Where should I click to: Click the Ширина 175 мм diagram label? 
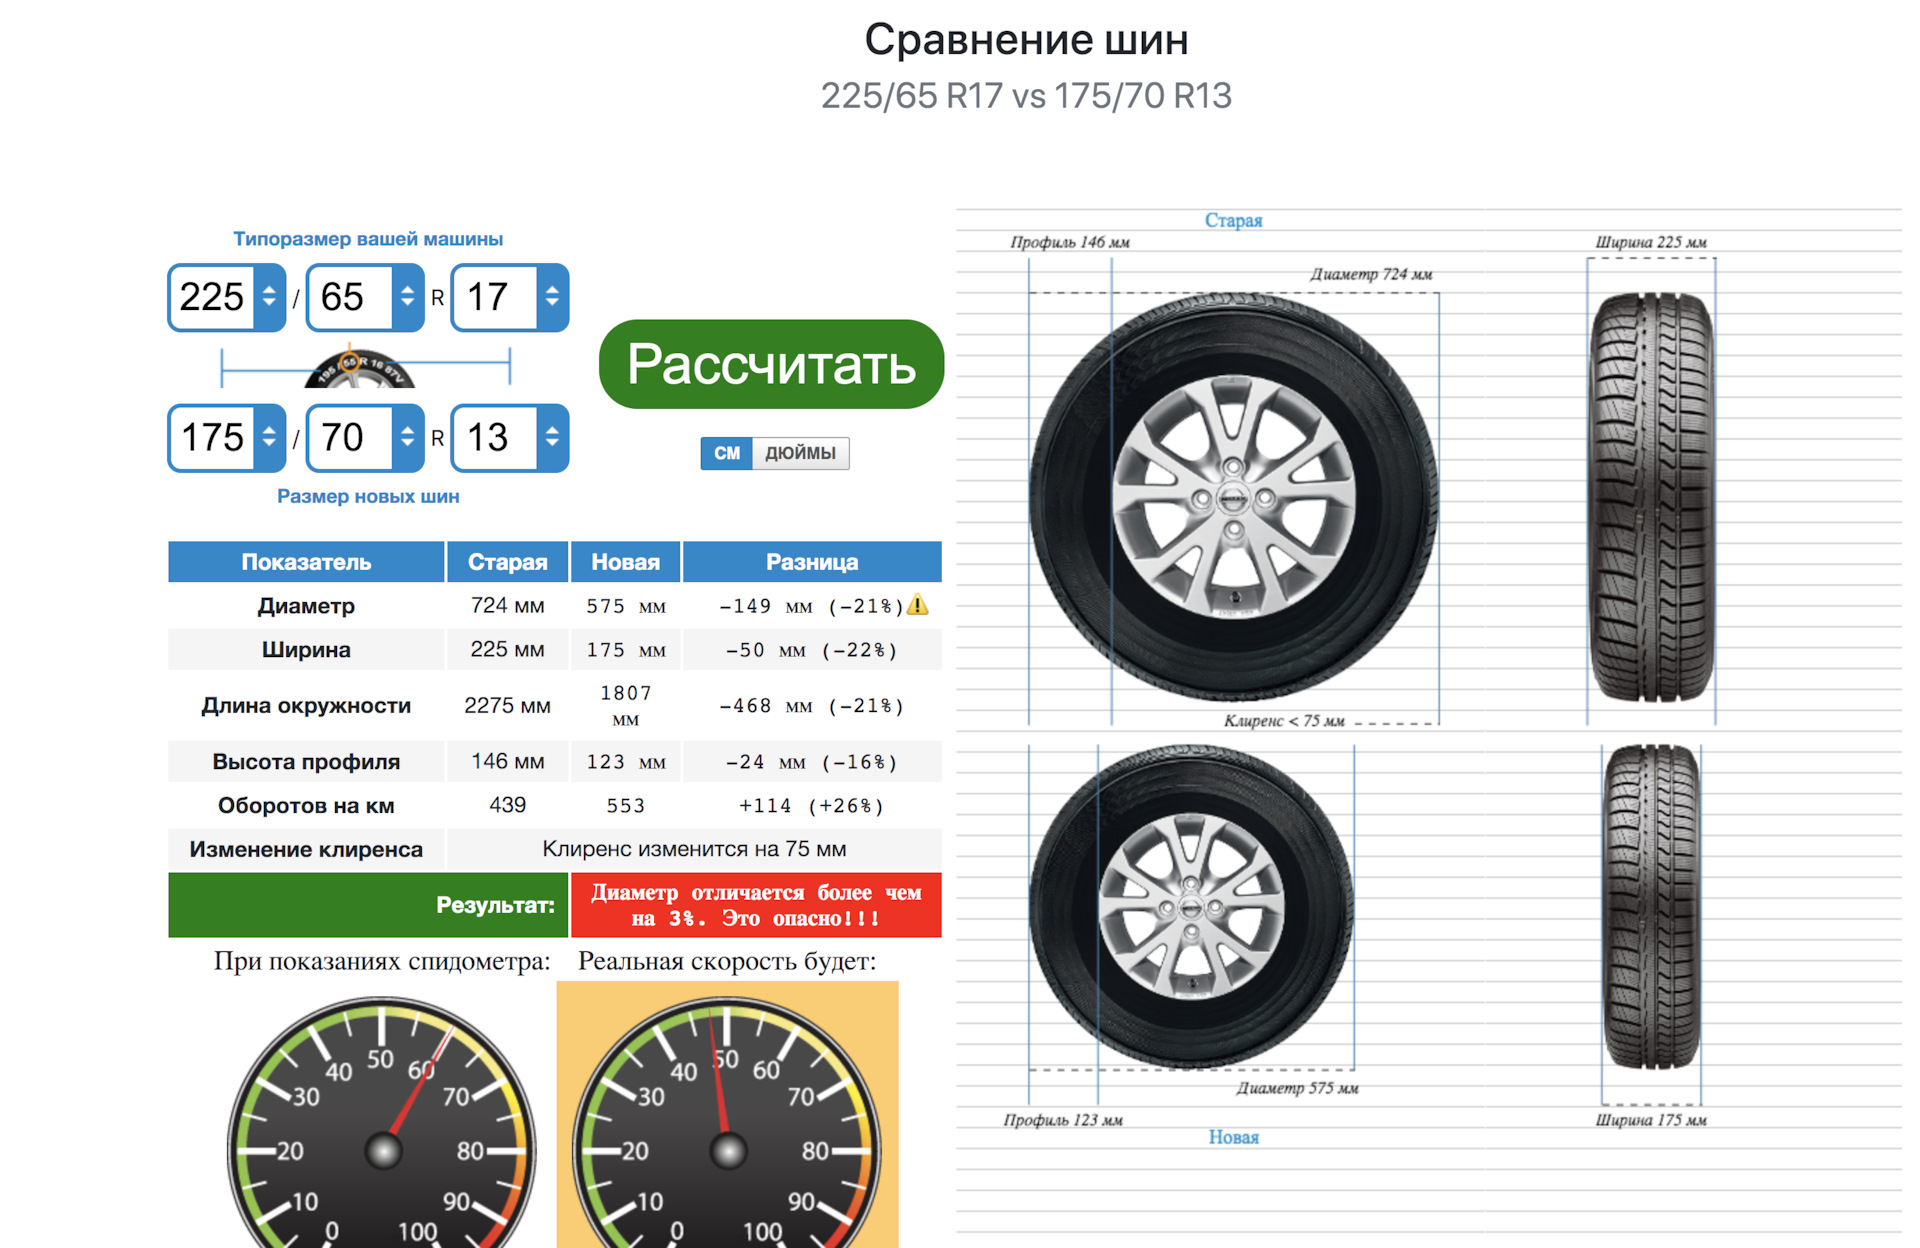1651,1120
